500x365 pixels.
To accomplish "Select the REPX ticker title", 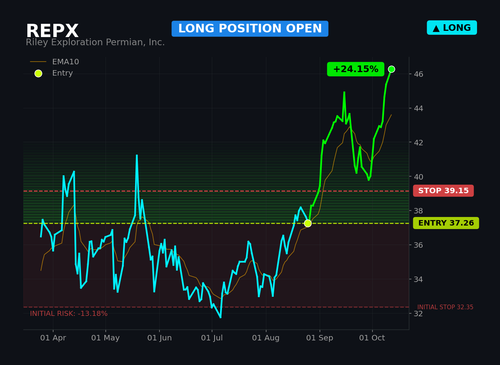I will (52, 31).
